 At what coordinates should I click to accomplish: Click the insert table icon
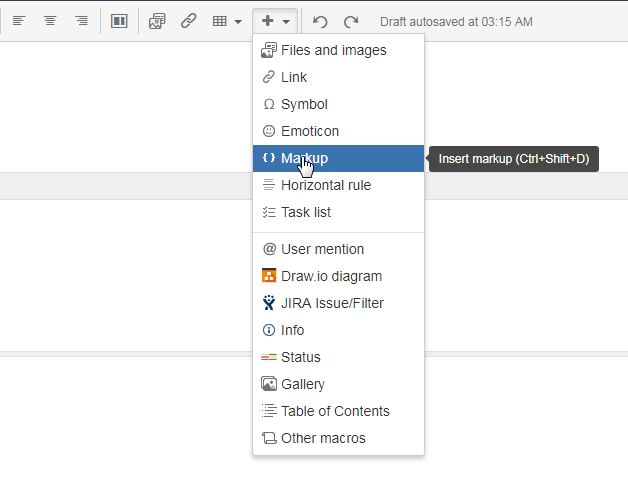pyautogui.click(x=219, y=21)
